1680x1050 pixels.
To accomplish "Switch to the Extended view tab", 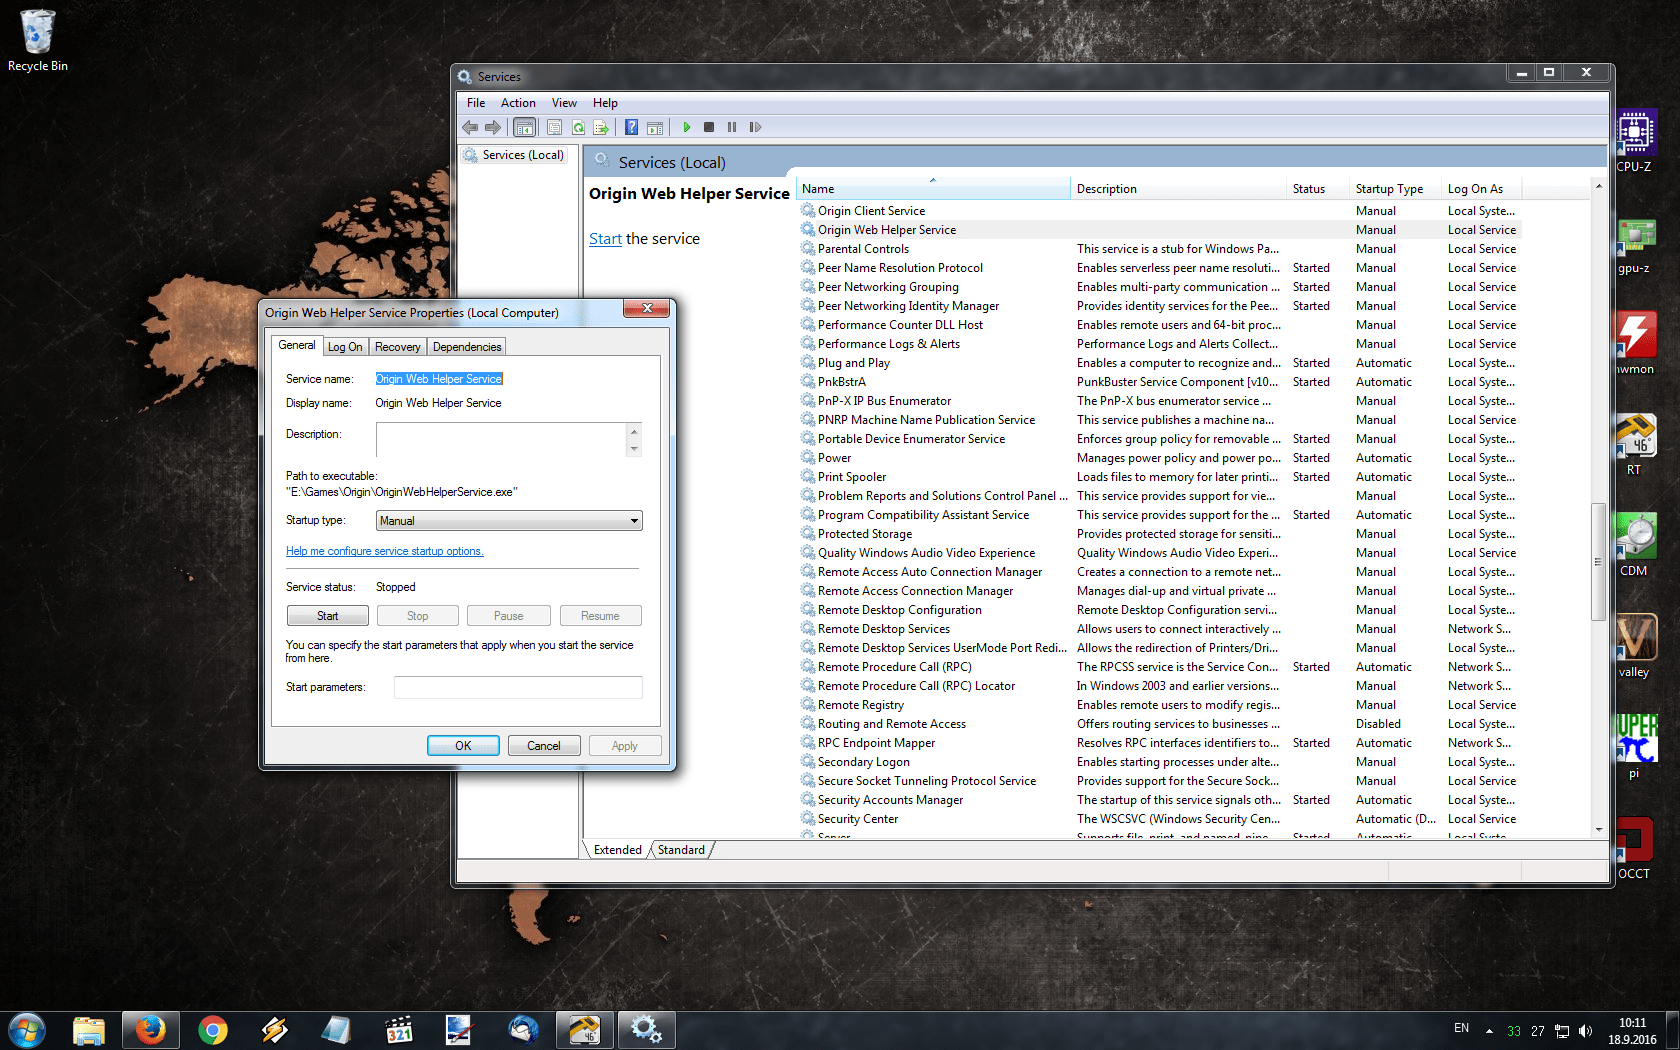I will 618,850.
